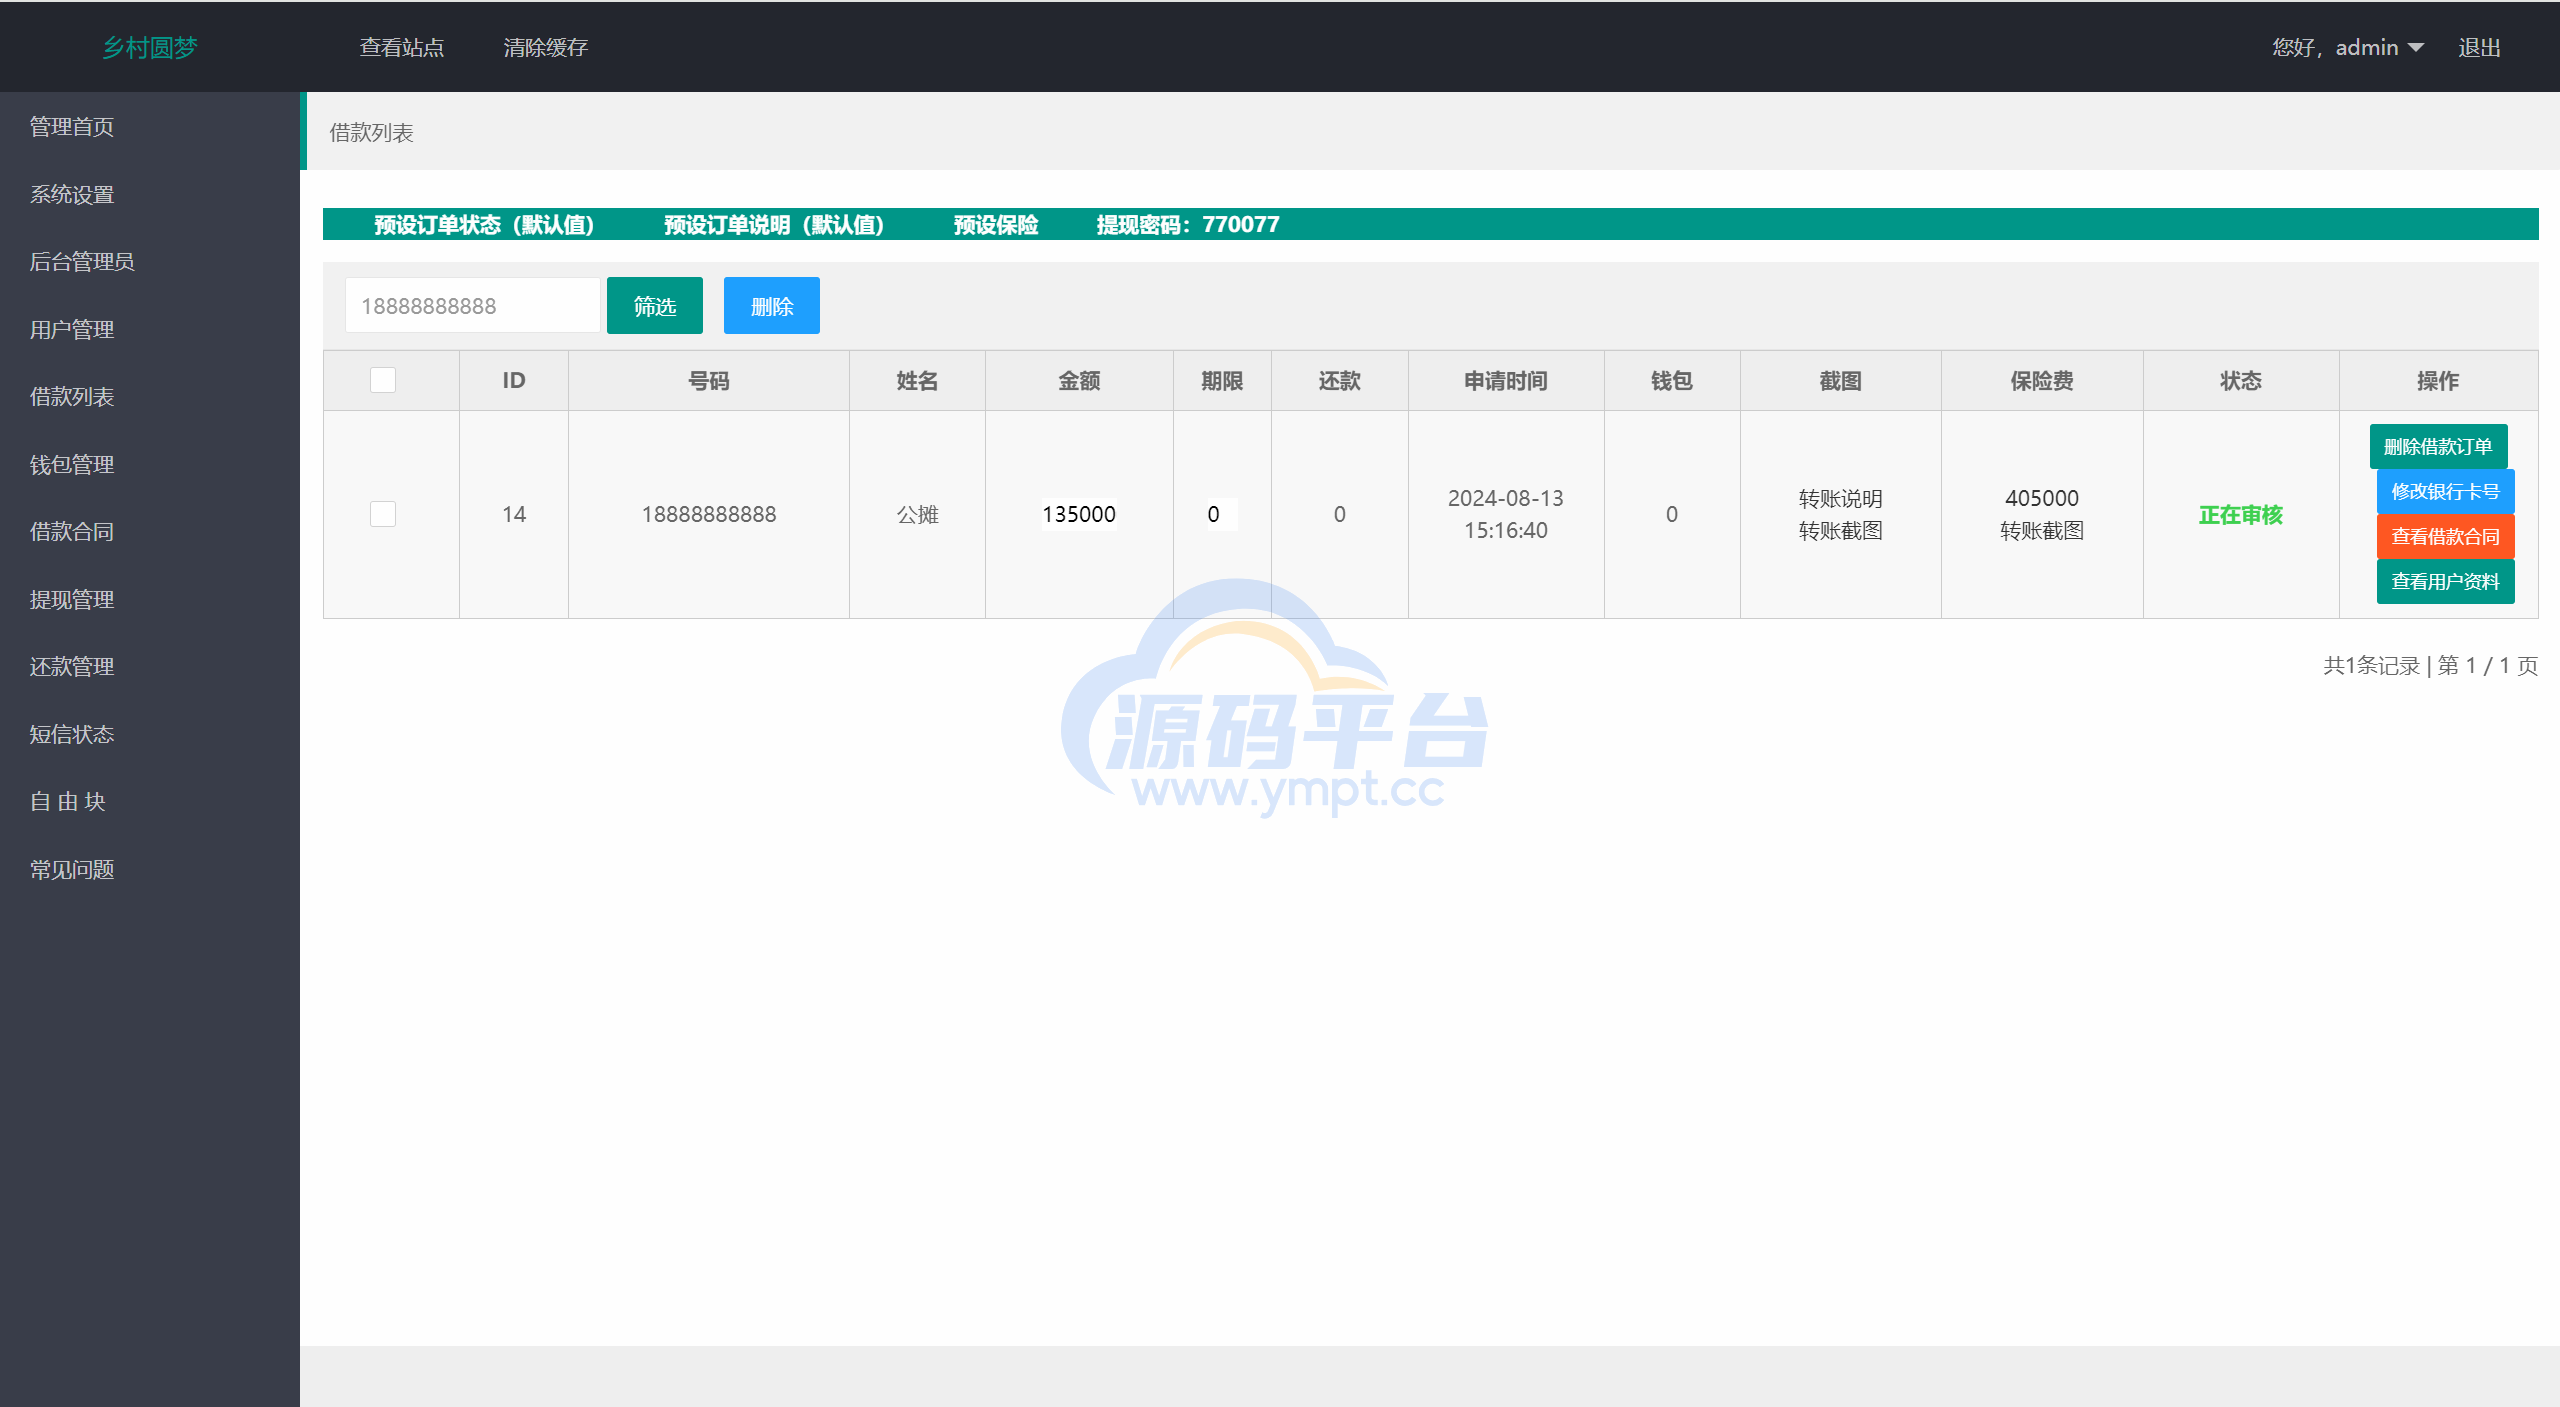Select 借款列表 in the sidebar
Image resolution: width=2560 pixels, height=1407 pixels.
[x=72, y=397]
